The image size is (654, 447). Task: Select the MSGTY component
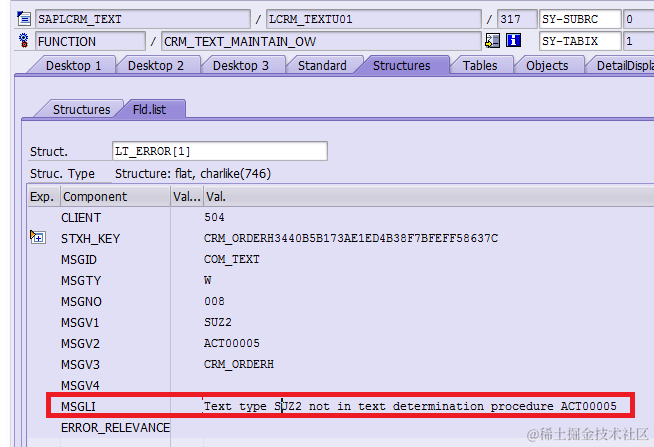[81, 281]
